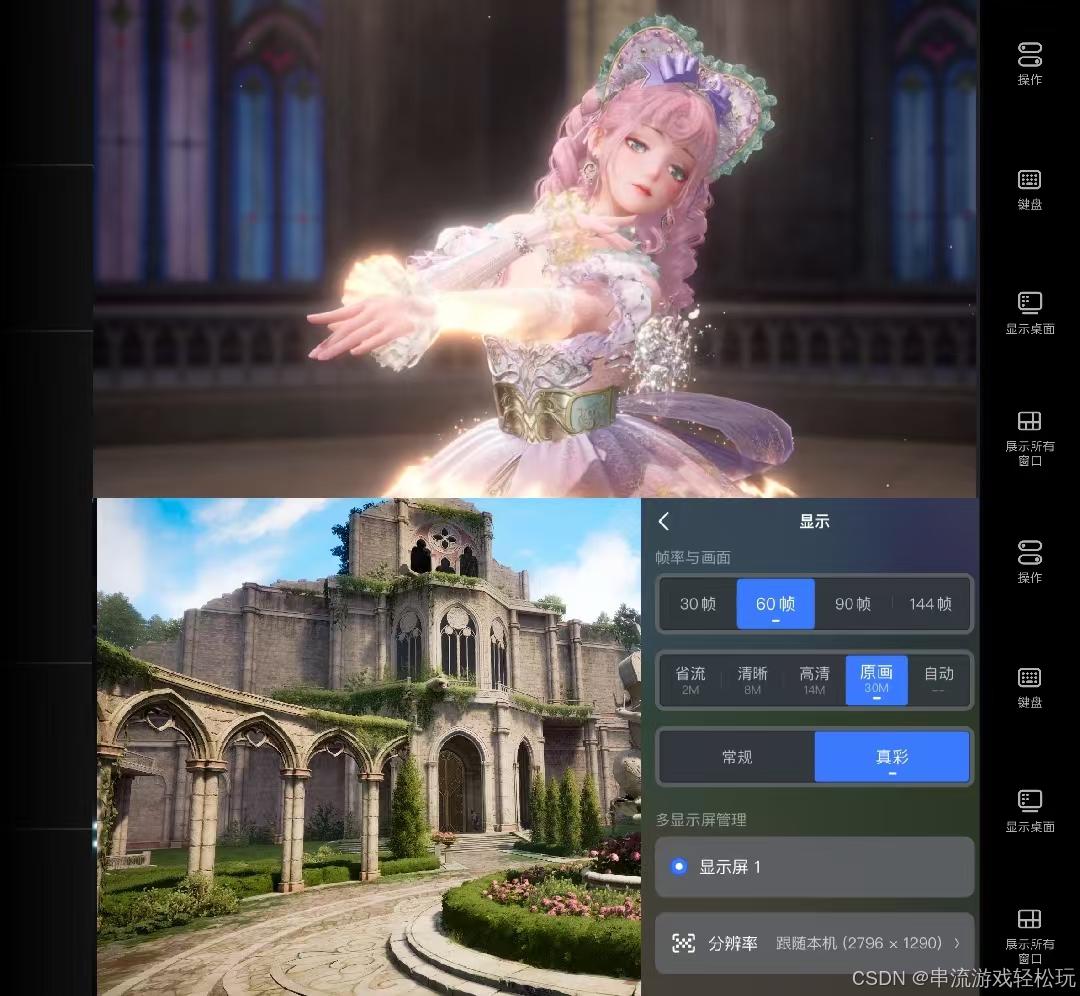Select 60 帧 frame rate

776,604
